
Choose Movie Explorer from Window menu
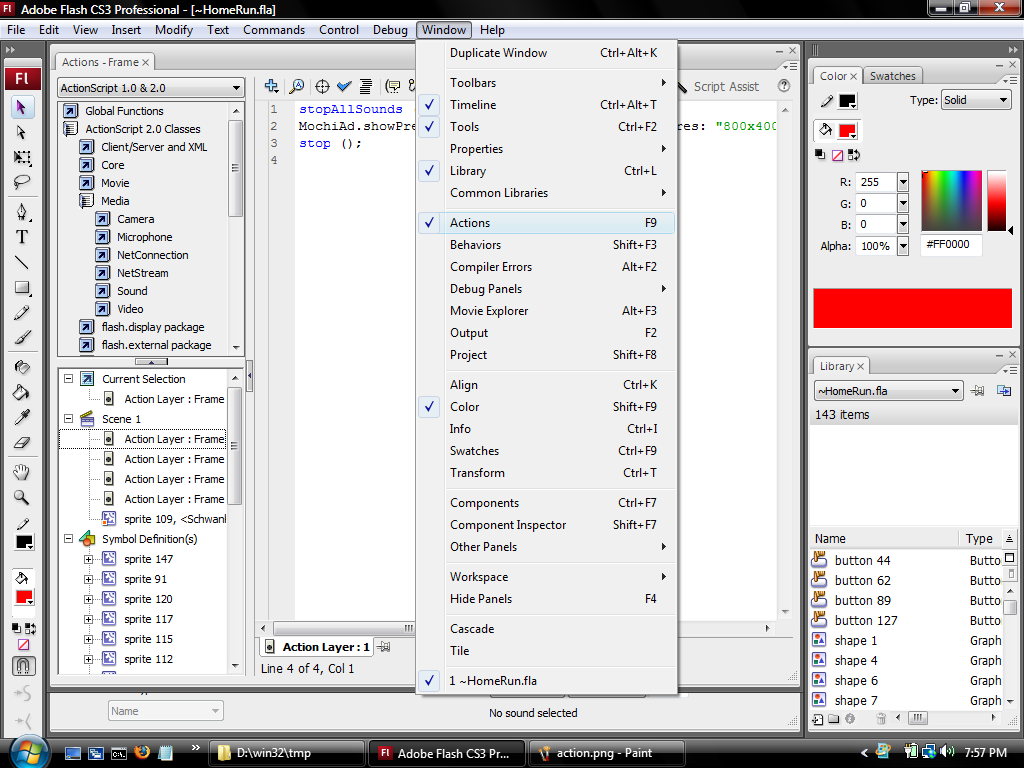[x=546, y=311]
